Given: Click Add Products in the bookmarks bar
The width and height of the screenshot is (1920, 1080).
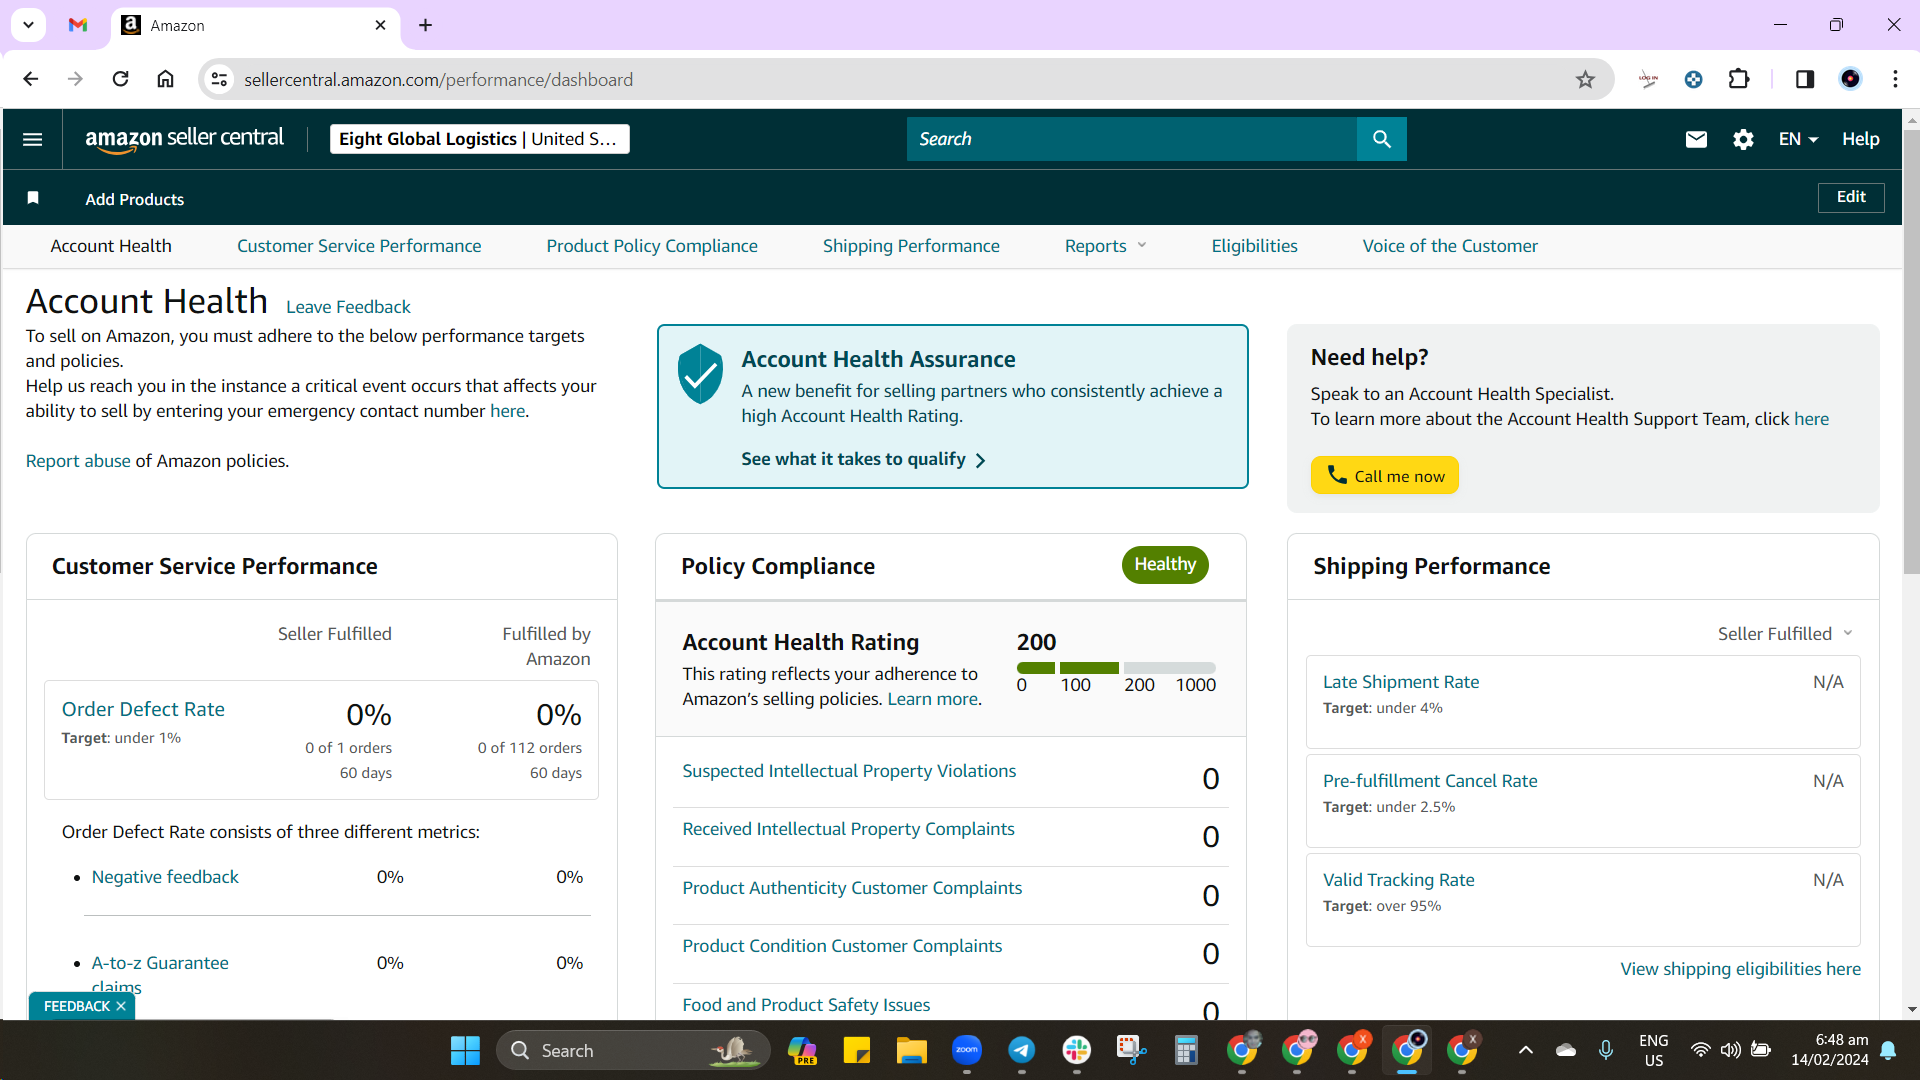Looking at the screenshot, I should (135, 199).
